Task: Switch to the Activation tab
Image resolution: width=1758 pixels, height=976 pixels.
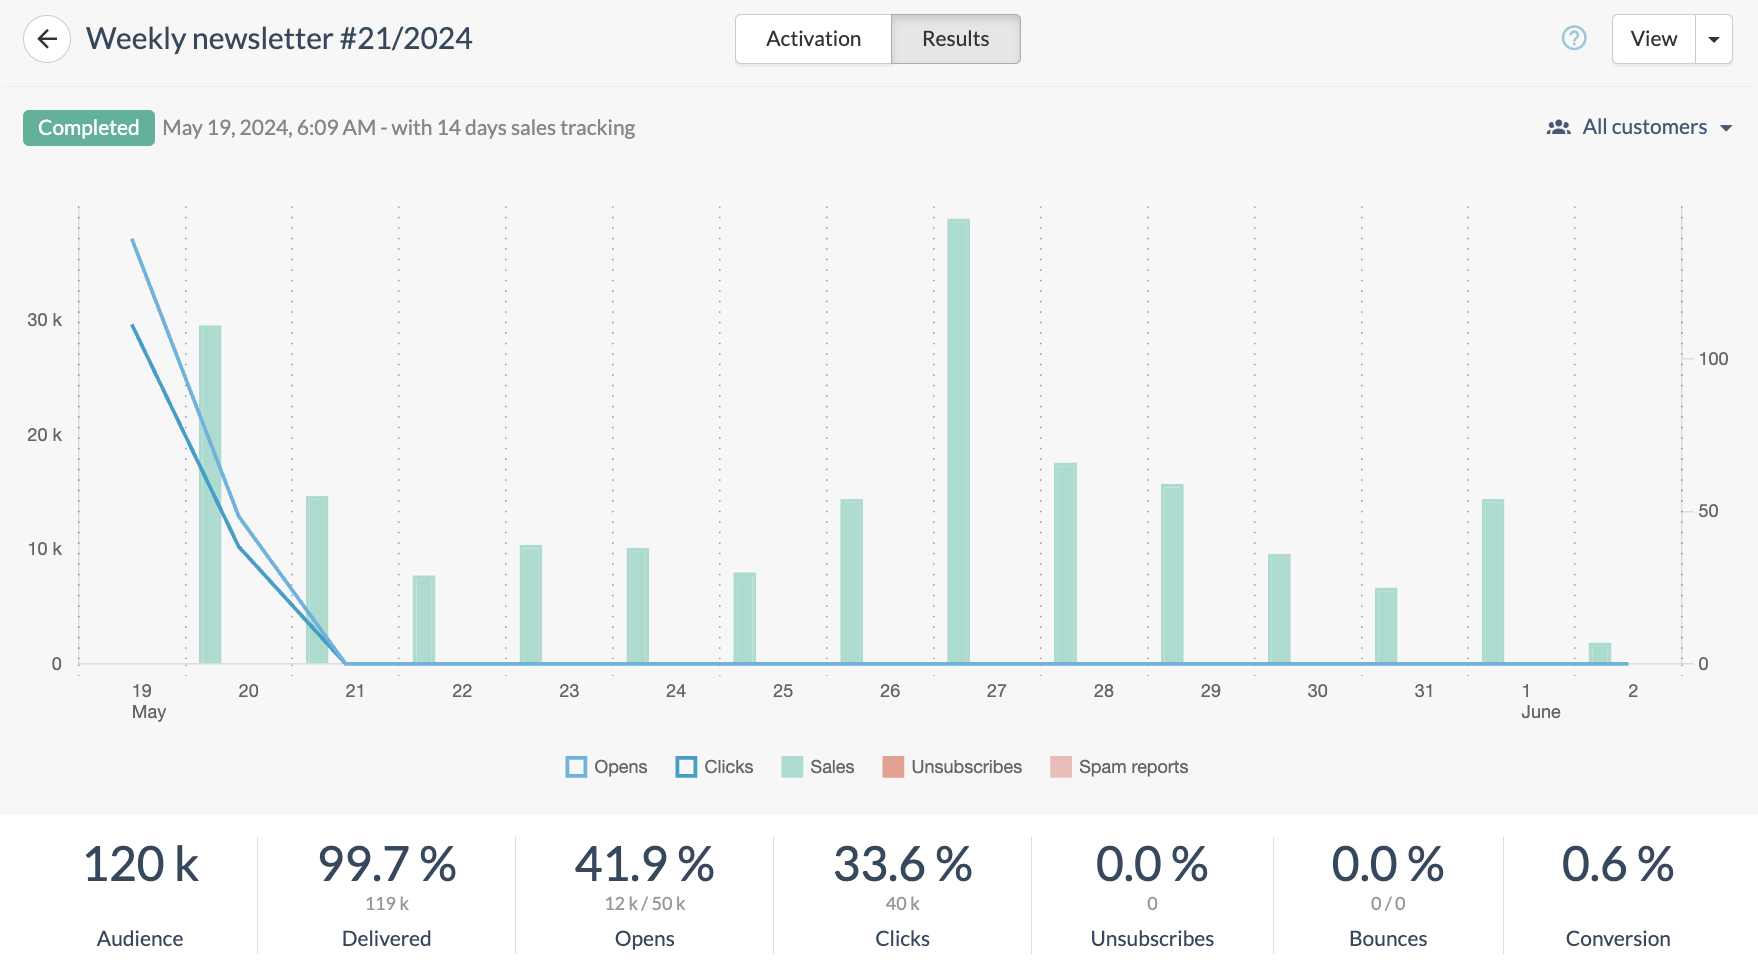Action: tap(813, 39)
